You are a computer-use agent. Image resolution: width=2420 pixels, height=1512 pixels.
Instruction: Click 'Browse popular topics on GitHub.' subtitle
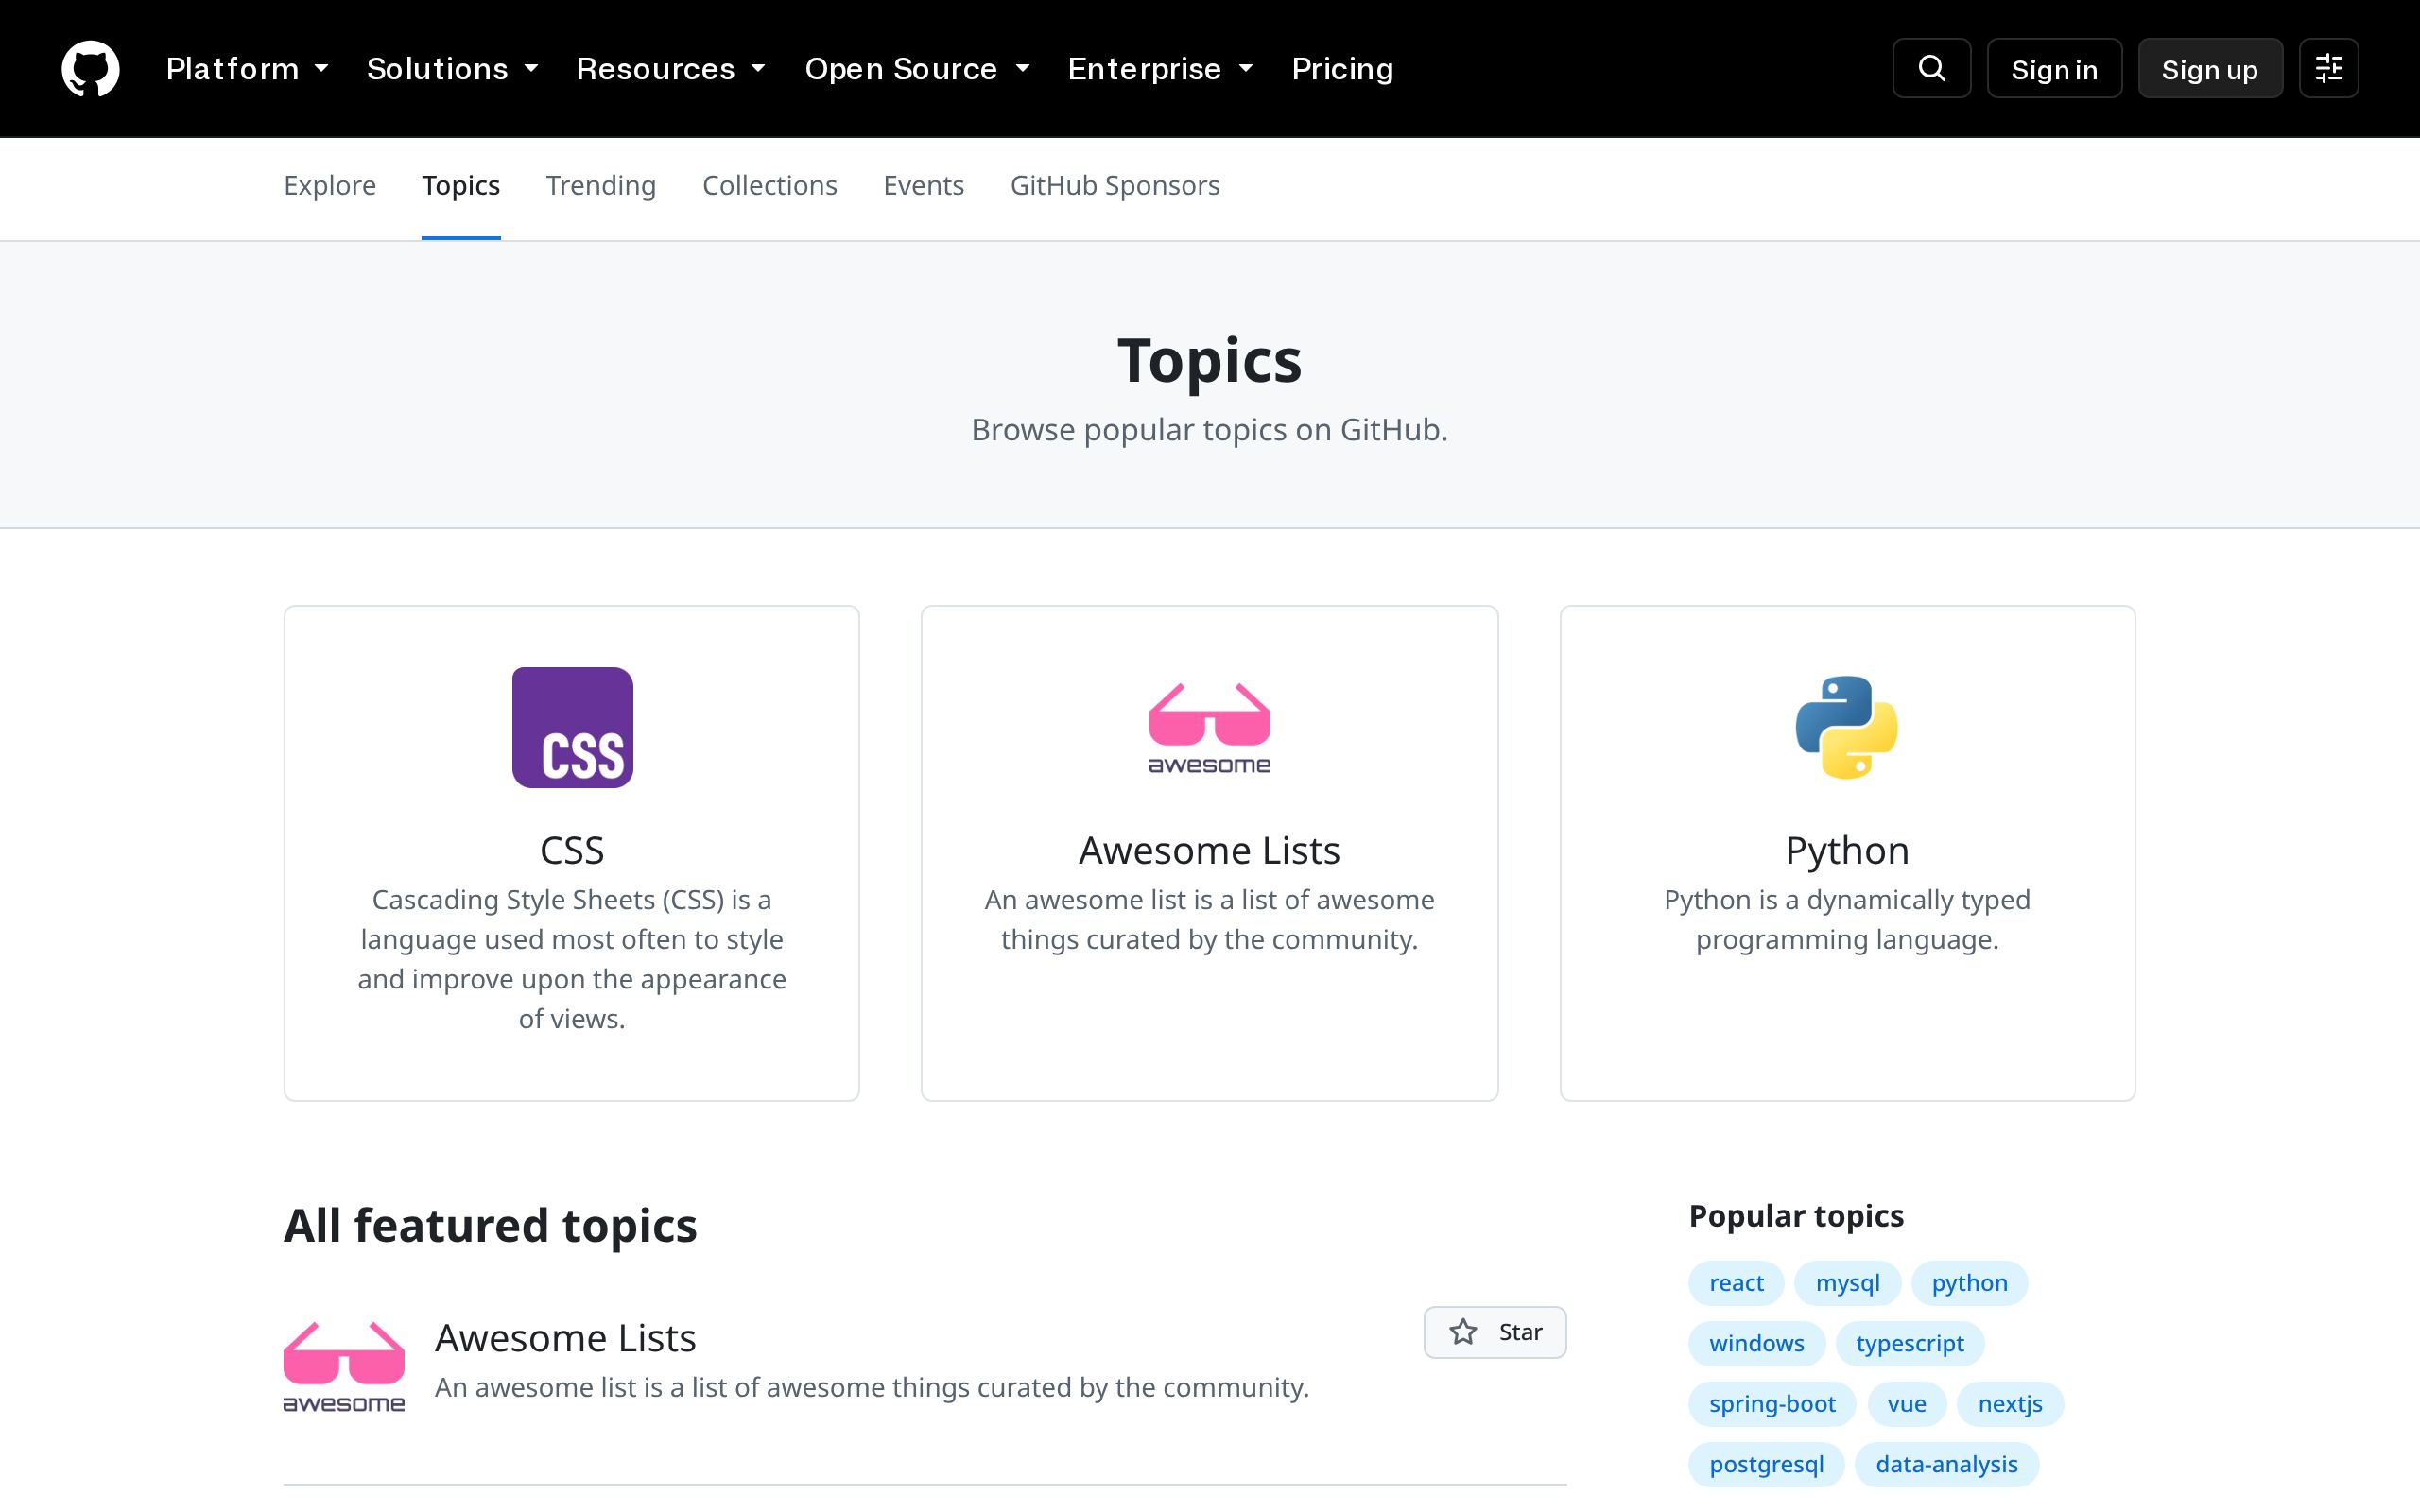(x=1209, y=430)
